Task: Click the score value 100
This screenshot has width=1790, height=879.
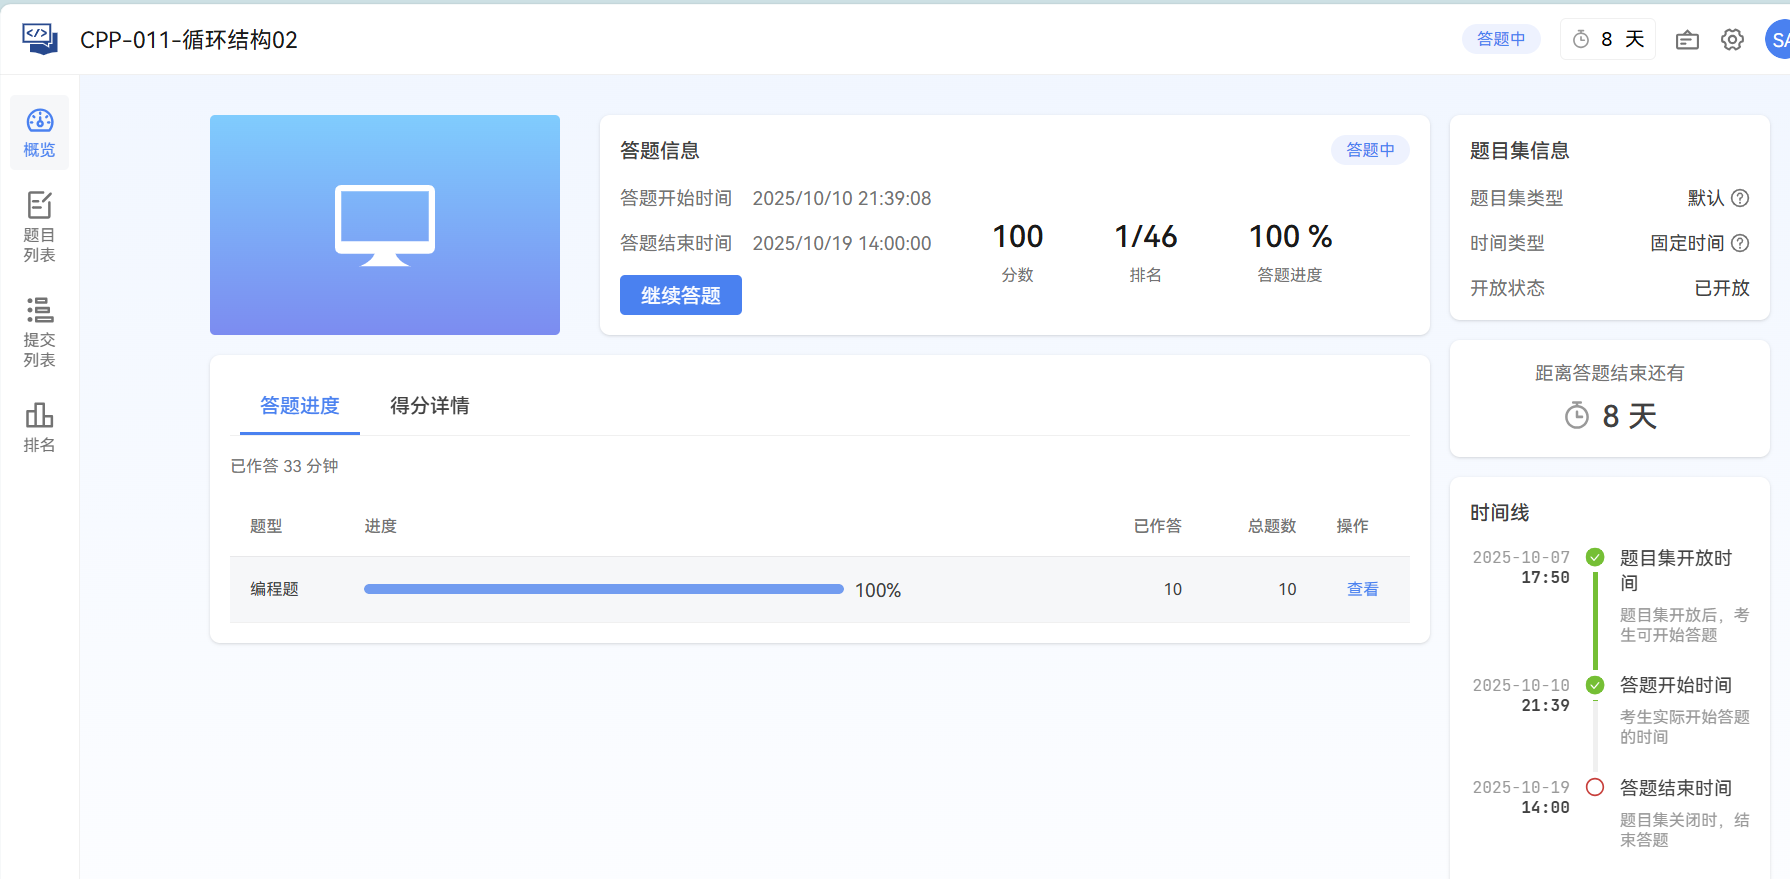Action: [x=1018, y=237]
